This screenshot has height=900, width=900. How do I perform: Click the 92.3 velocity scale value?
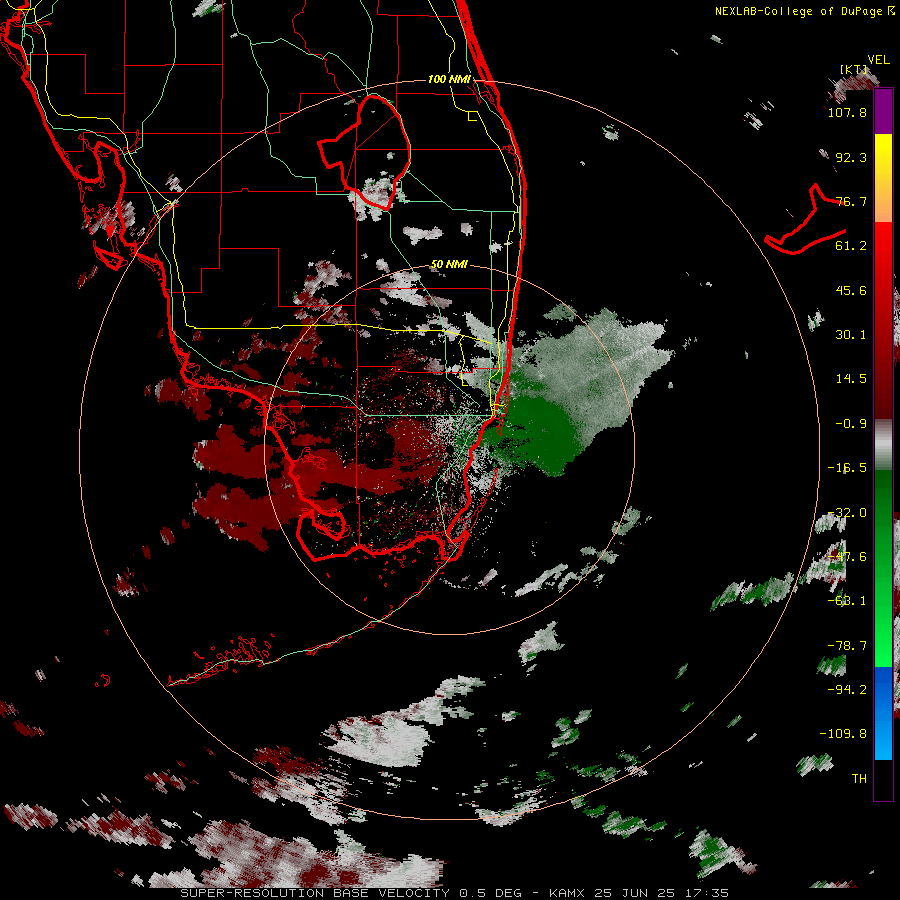pyautogui.click(x=851, y=157)
